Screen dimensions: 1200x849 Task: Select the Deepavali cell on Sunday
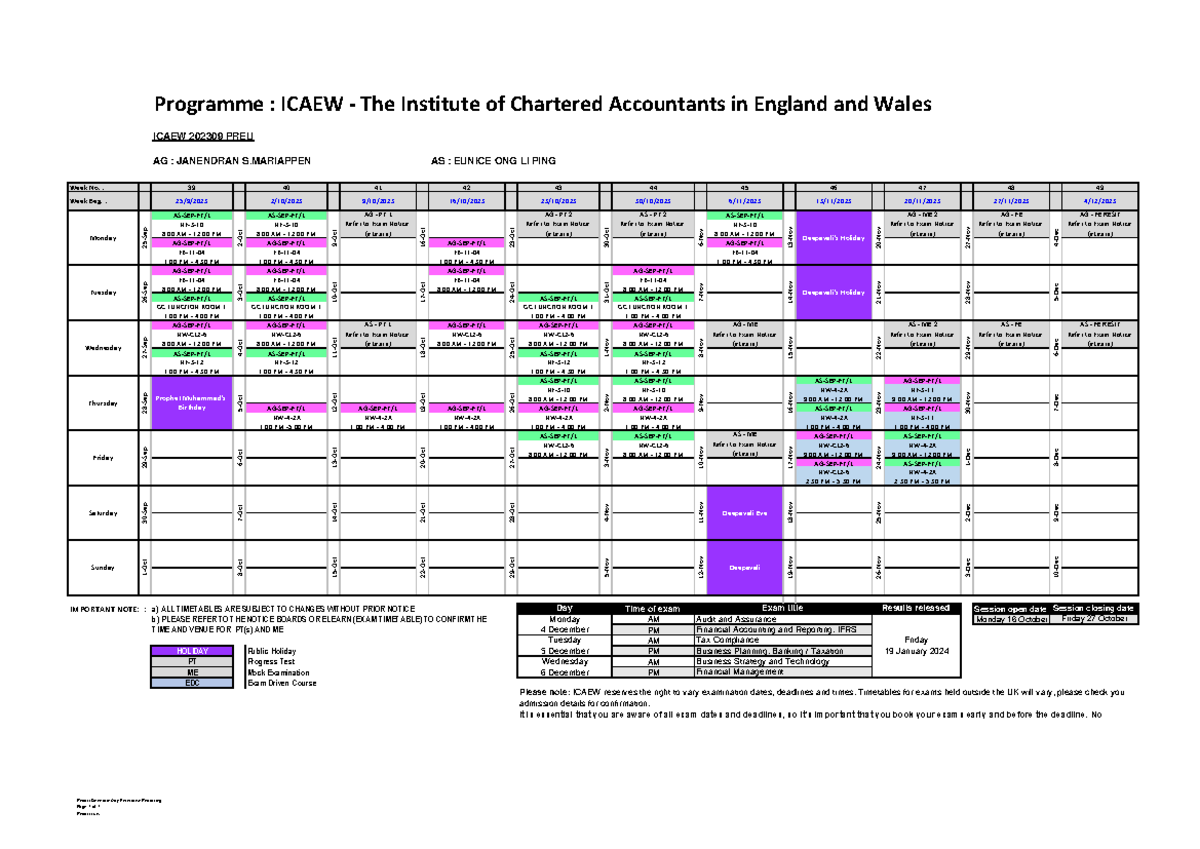747,567
